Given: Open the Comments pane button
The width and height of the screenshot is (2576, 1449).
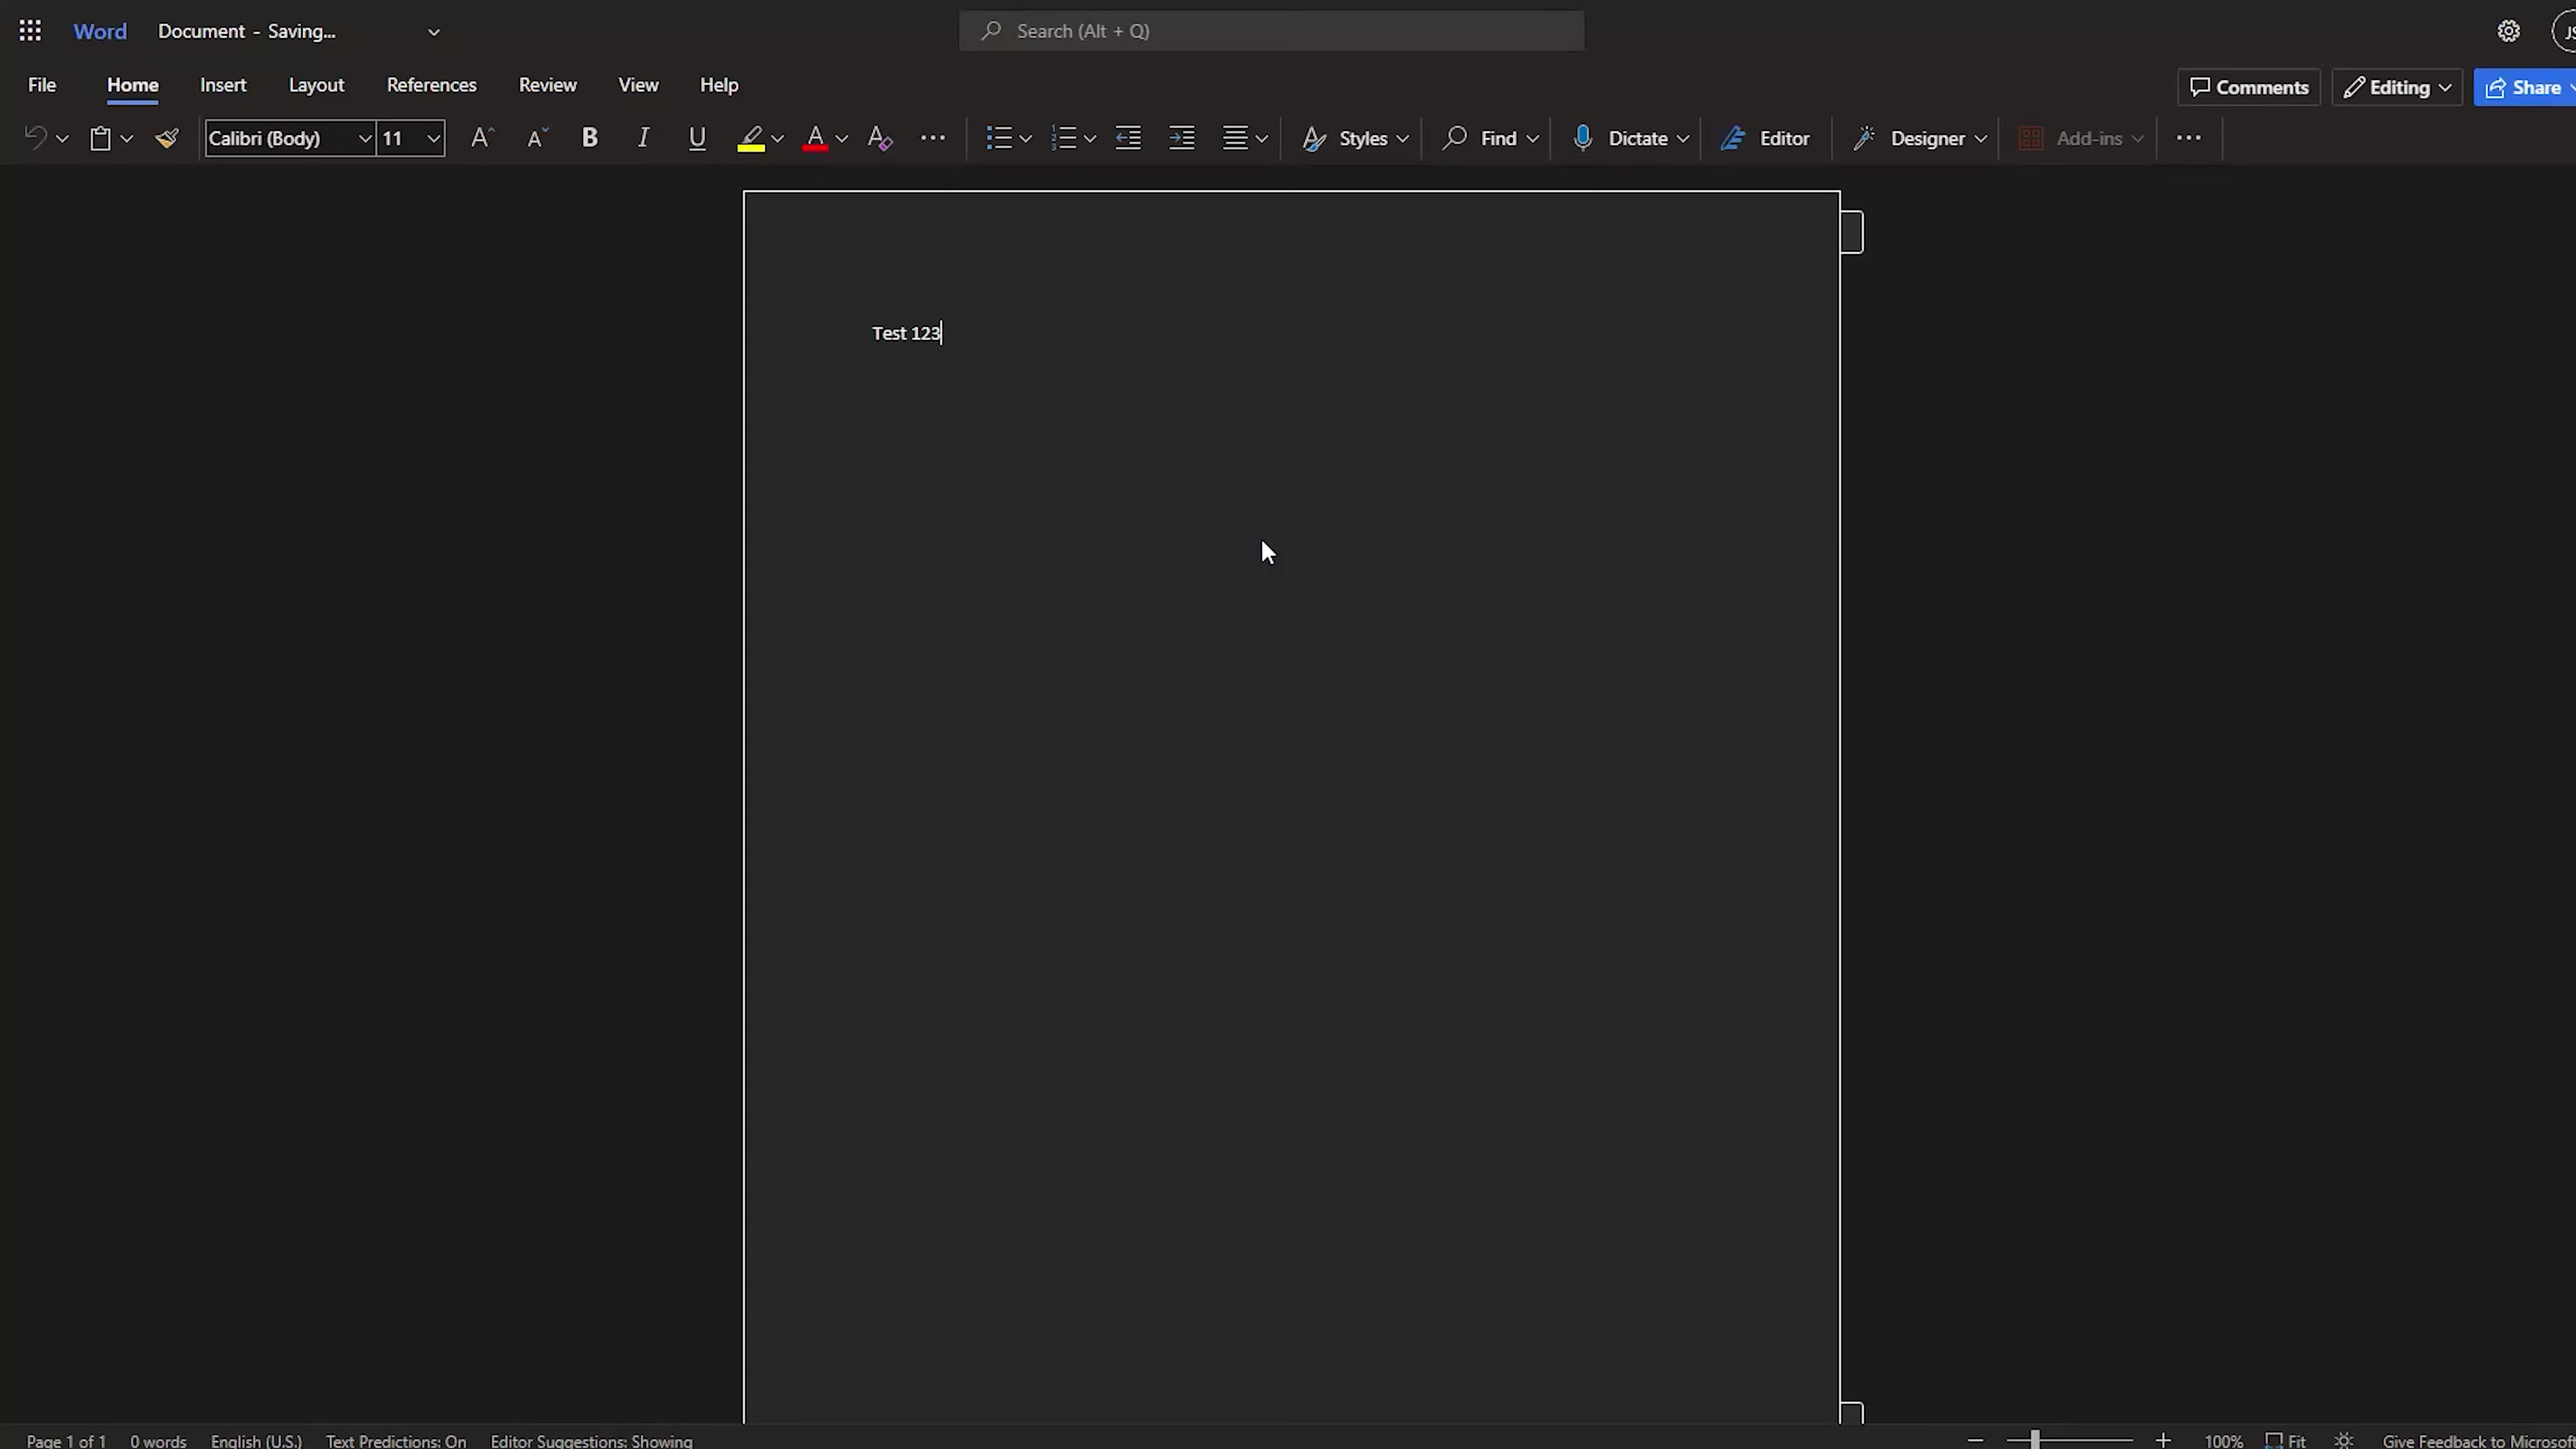Looking at the screenshot, I should [2249, 88].
